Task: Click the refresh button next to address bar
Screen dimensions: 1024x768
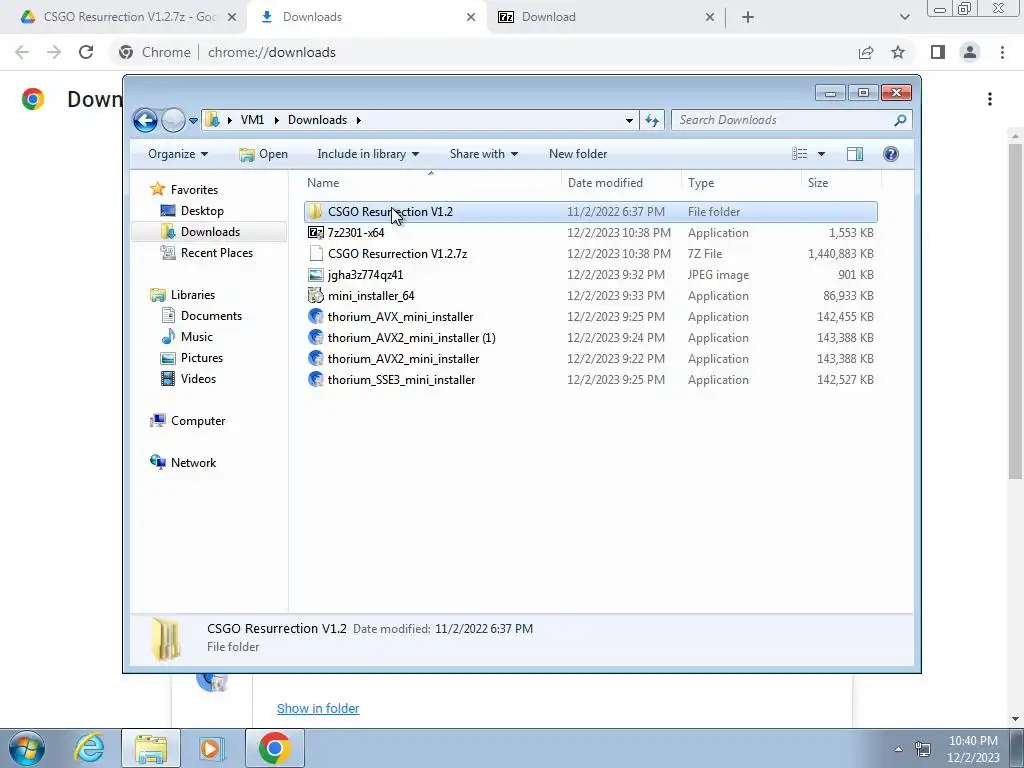Action: pos(652,120)
